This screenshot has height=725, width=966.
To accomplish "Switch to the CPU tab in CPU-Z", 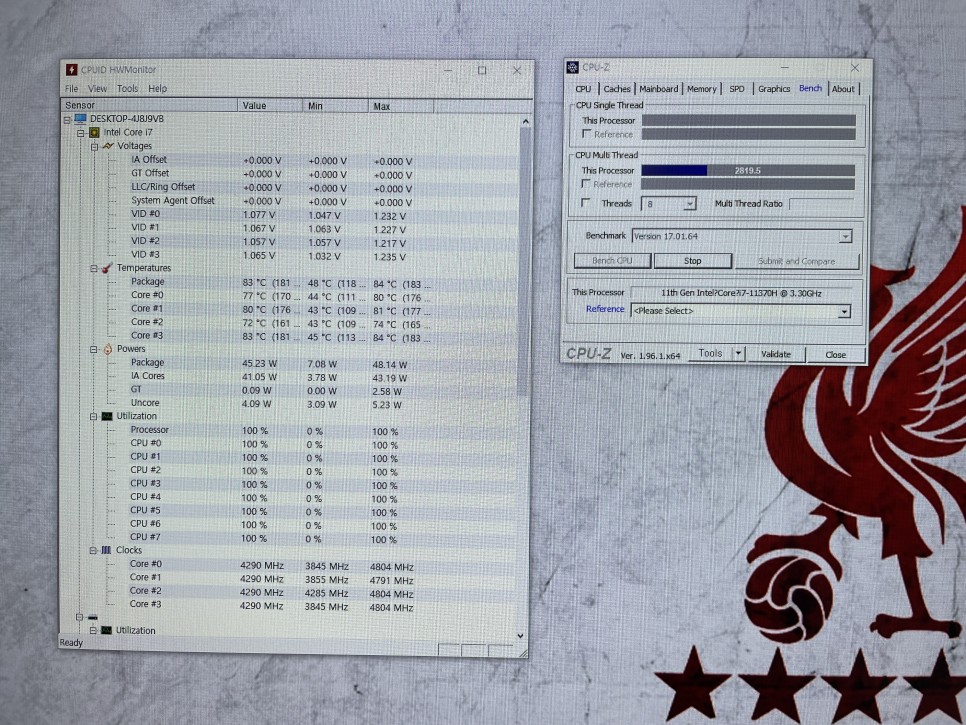I will pyautogui.click(x=583, y=89).
